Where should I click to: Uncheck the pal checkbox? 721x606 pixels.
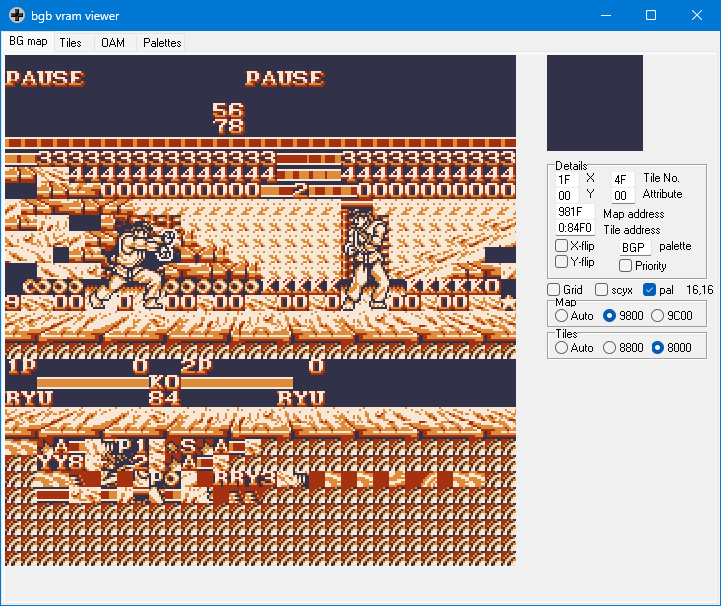tap(649, 290)
